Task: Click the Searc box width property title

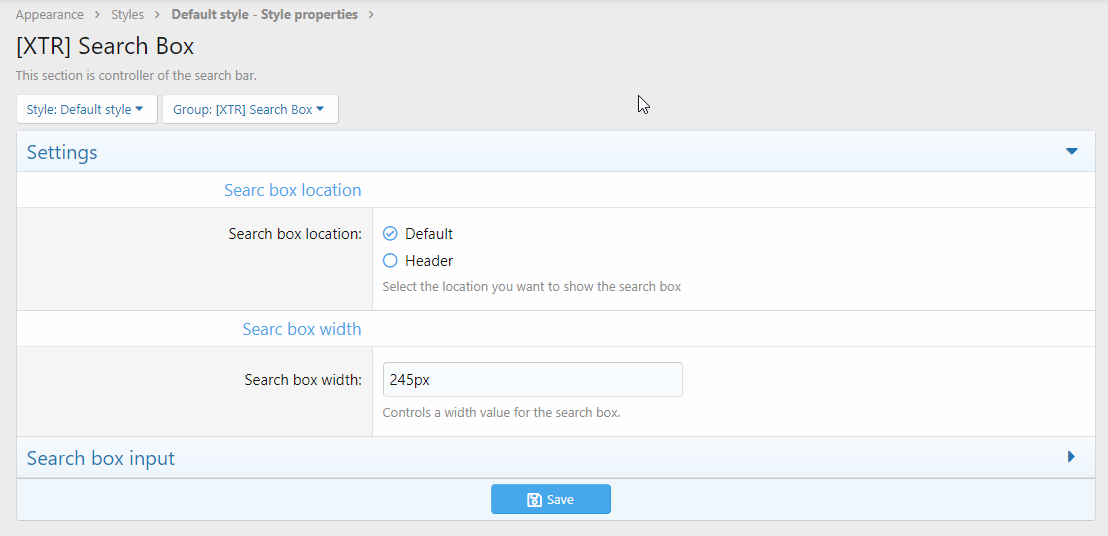Action: [x=301, y=329]
